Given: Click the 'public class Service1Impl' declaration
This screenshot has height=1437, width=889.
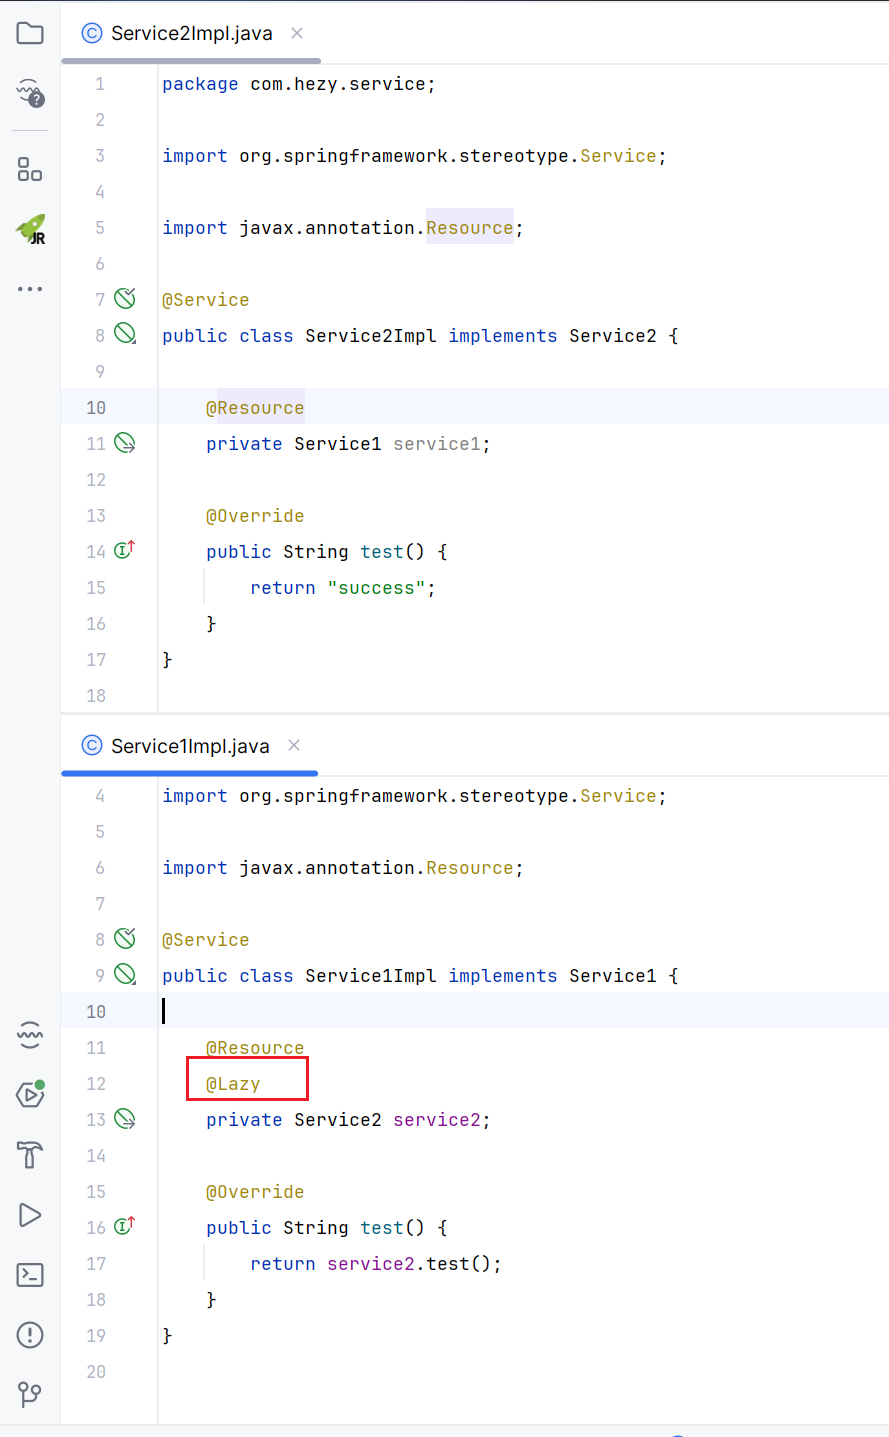Looking at the screenshot, I should (420, 976).
